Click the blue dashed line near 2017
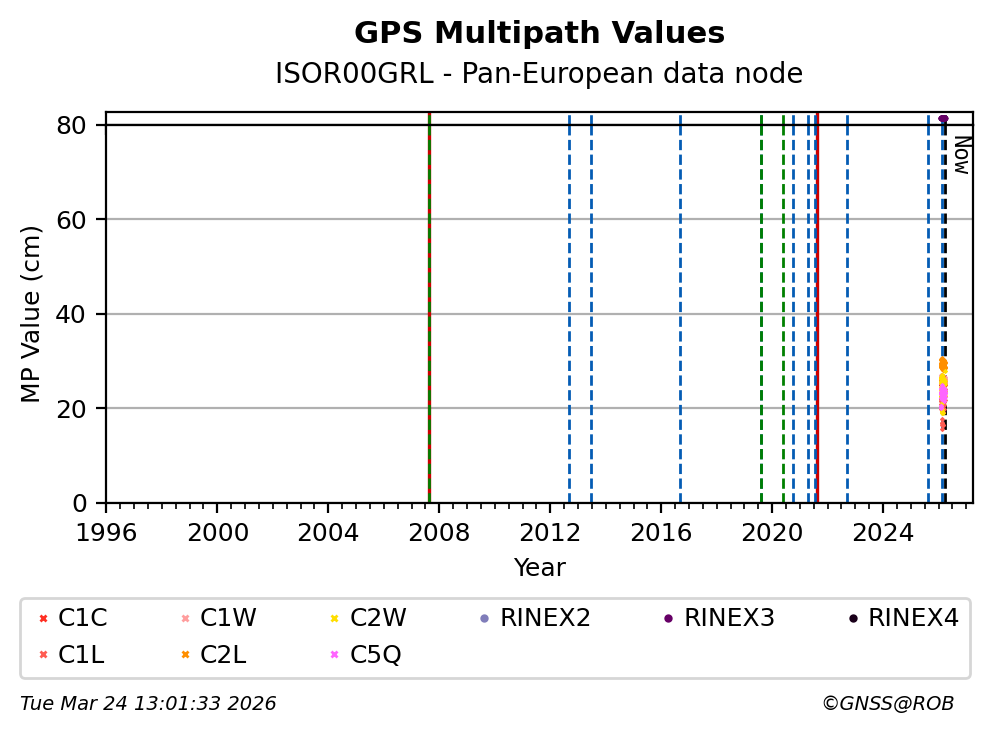The image size is (992, 734). [680, 300]
